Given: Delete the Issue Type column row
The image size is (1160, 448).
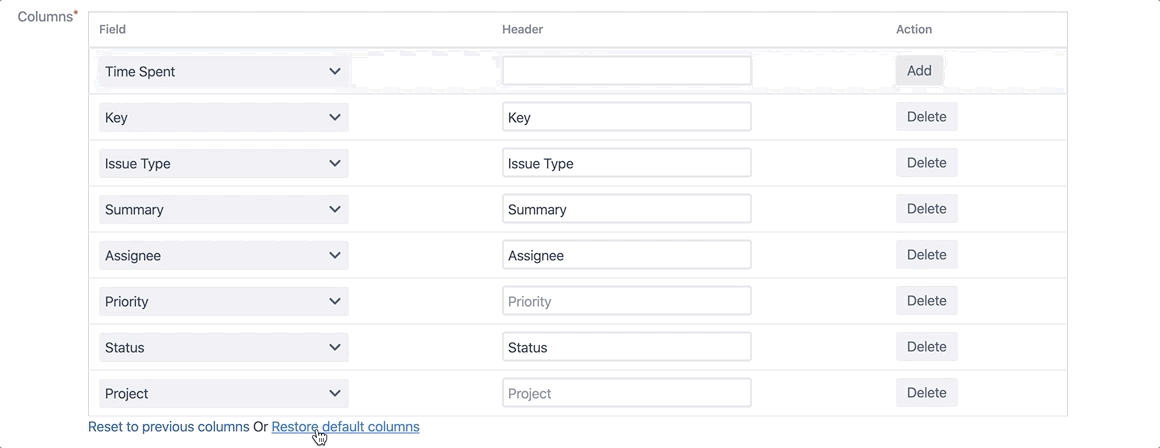Looking at the screenshot, I should click(926, 163).
